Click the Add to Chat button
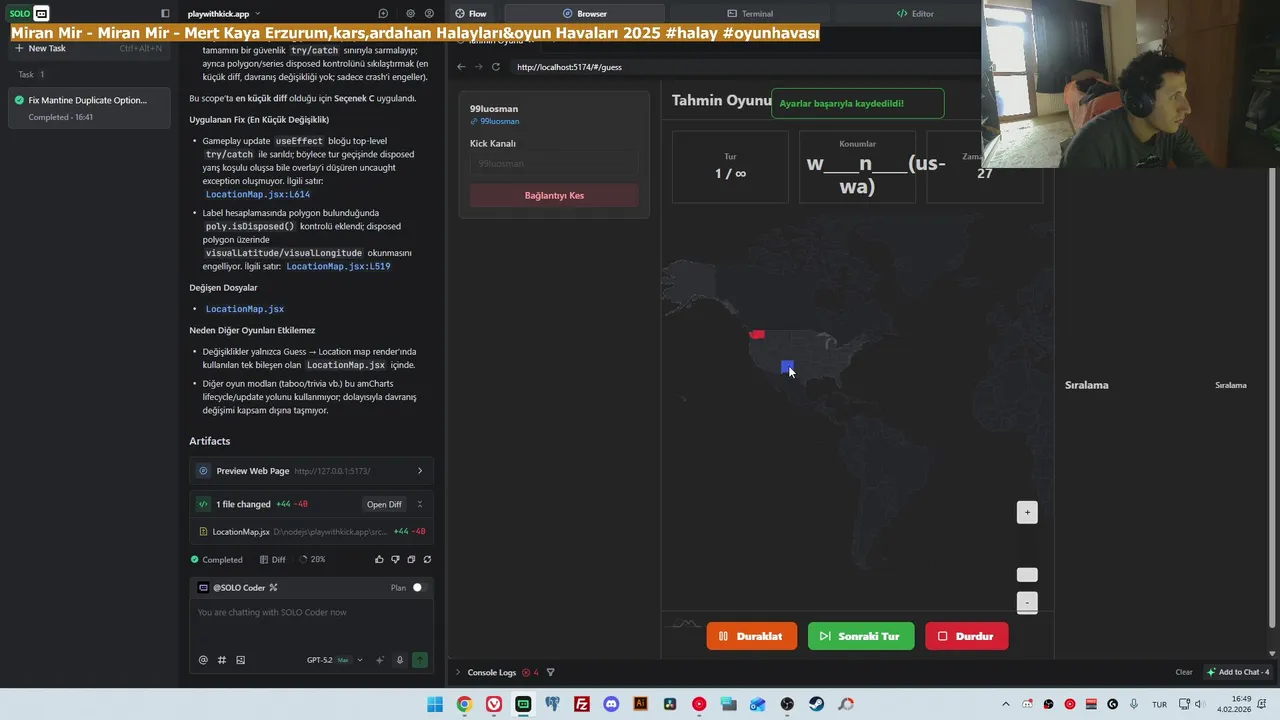This screenshot has width=1280, height=720. point(1238,672)
